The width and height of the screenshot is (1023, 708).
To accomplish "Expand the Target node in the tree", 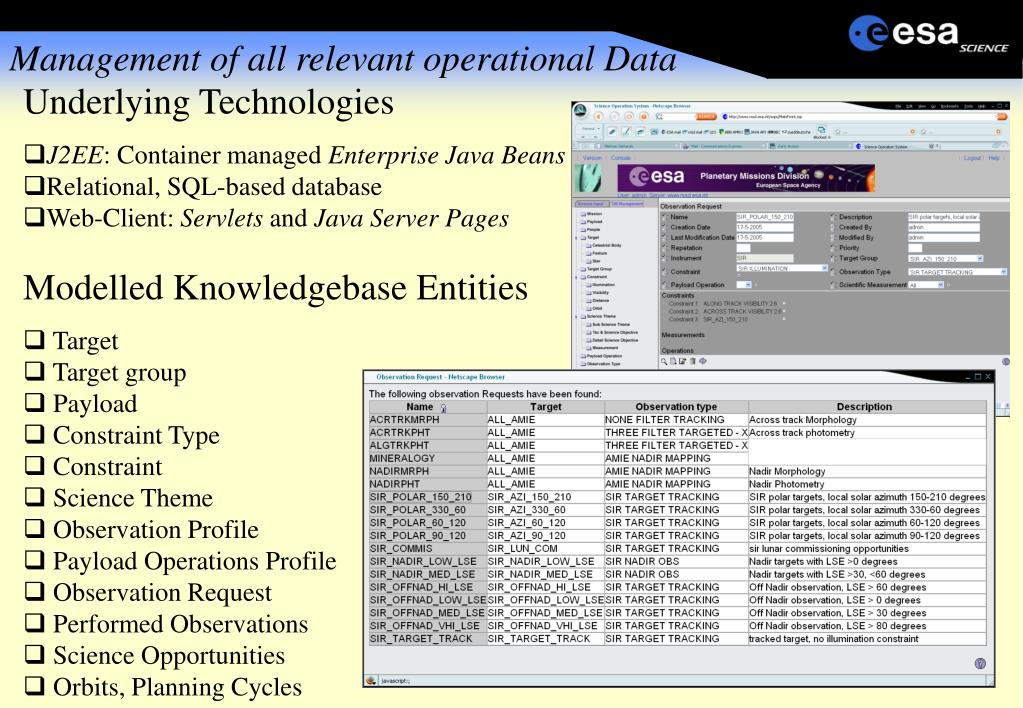I will coord(576,238).
